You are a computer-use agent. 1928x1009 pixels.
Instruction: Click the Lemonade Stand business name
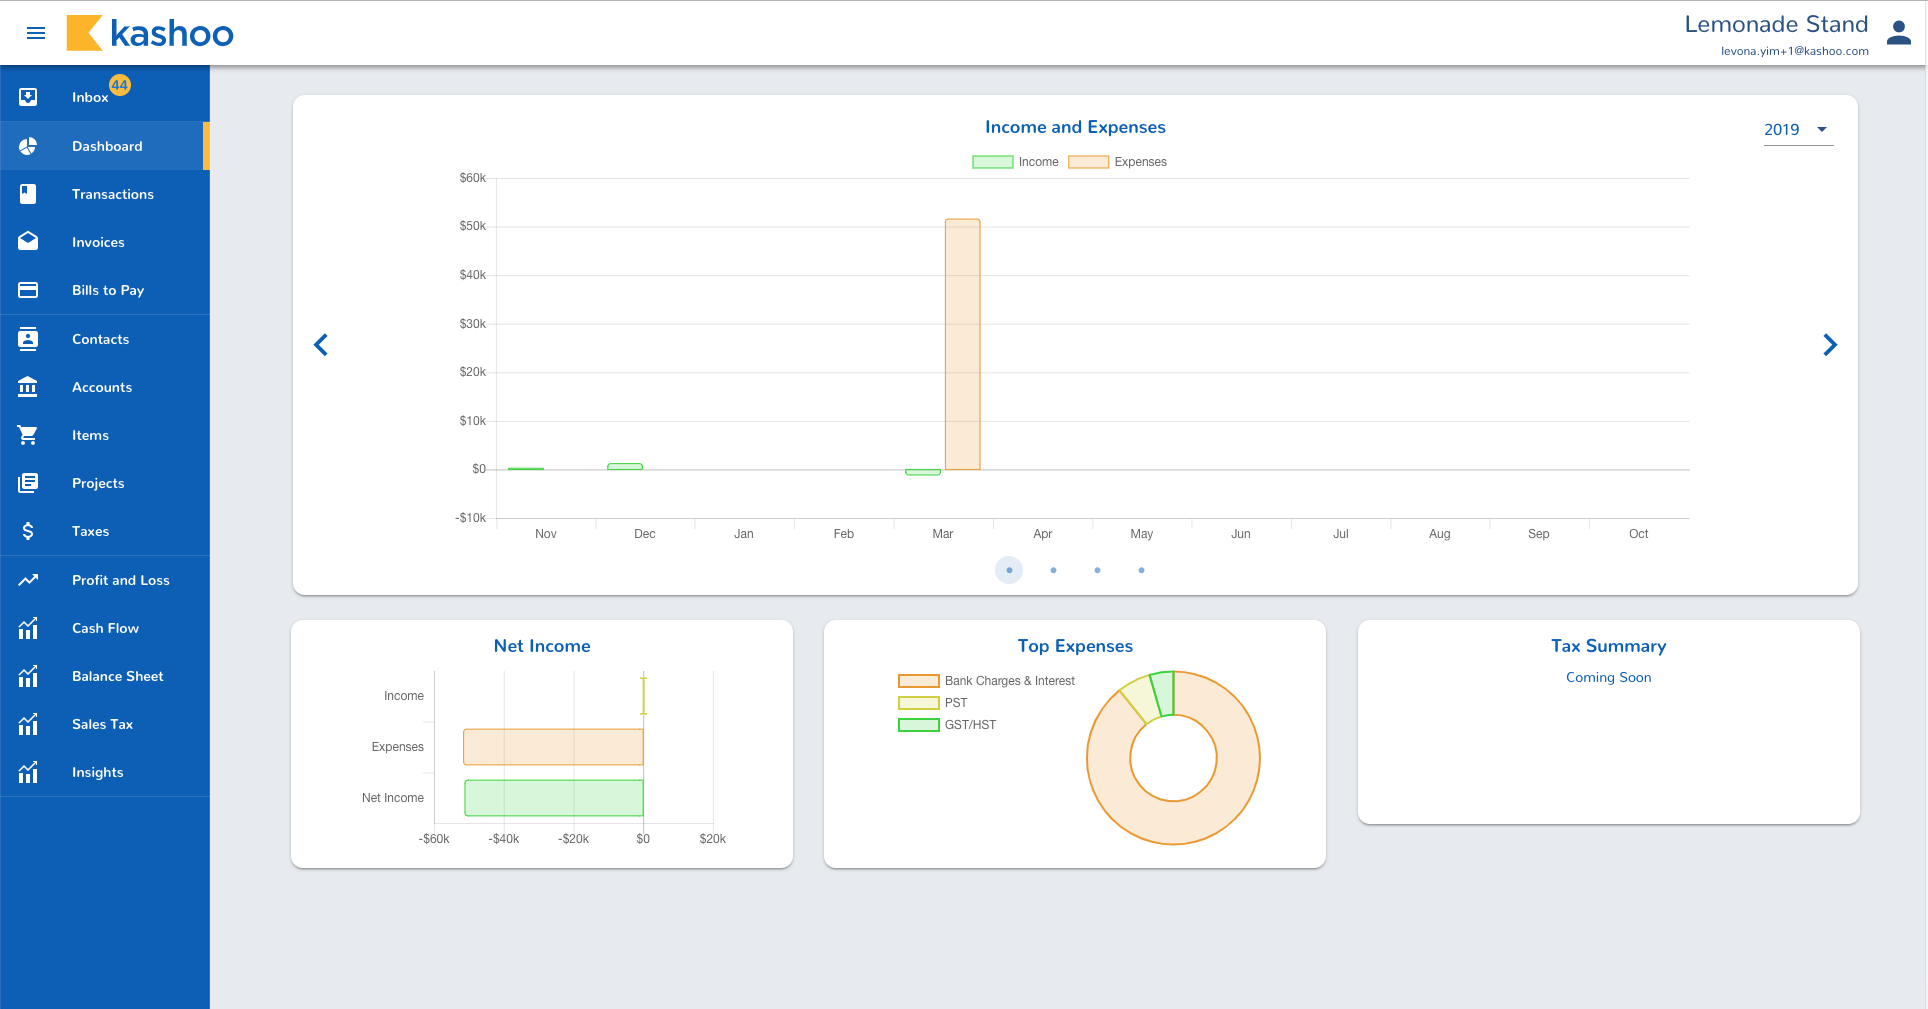coord(1775,25)
